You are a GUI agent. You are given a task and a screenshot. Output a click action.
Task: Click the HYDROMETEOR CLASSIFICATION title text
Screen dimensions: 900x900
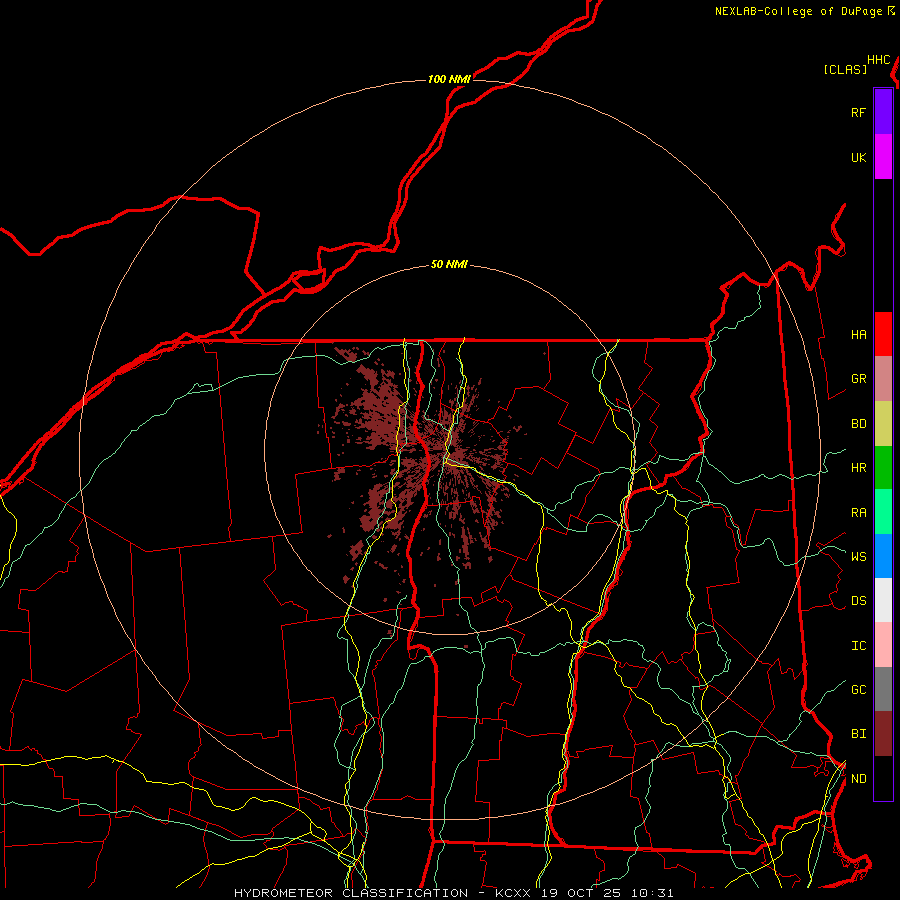tap(351, 893)
